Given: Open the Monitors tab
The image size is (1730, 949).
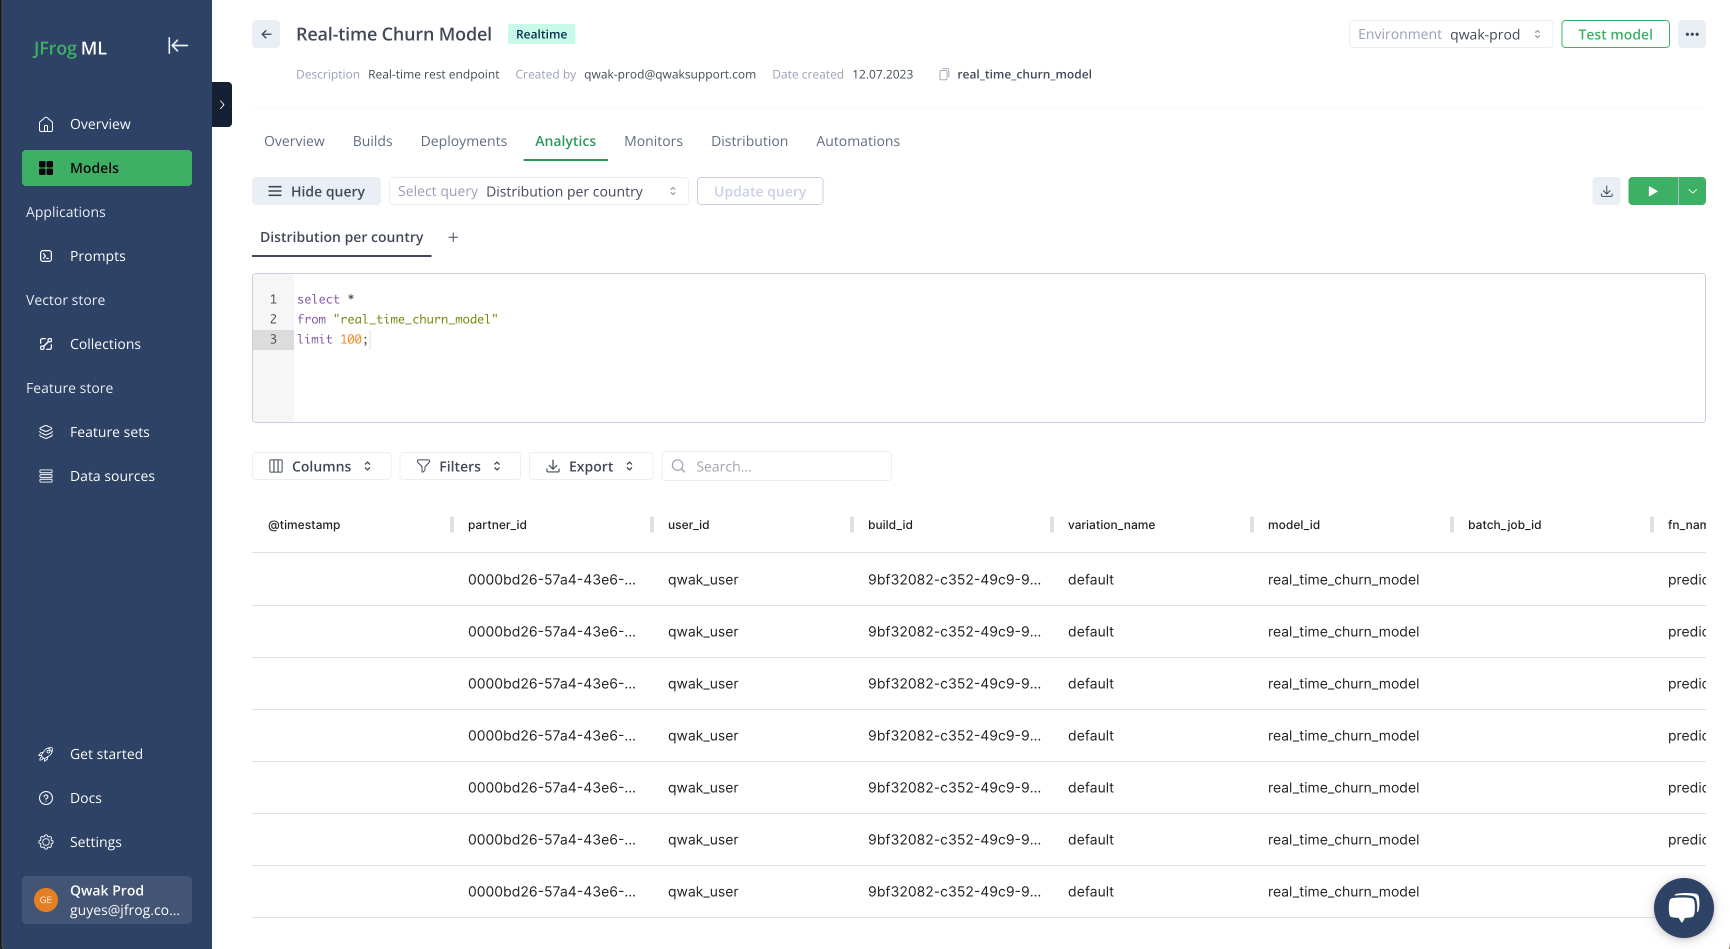Looking at the screenshot, I should click(653, 141).
